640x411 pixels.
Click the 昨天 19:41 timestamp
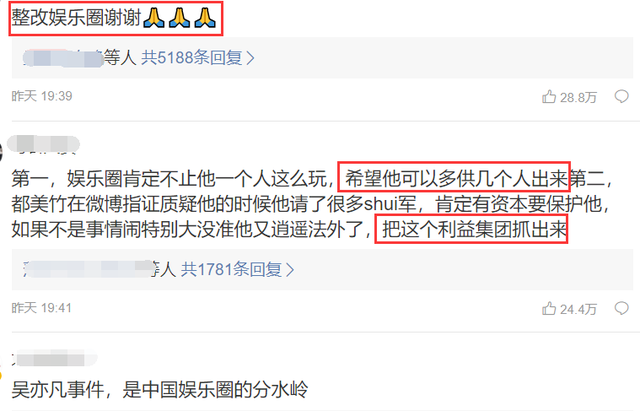(x=42, y=308)
